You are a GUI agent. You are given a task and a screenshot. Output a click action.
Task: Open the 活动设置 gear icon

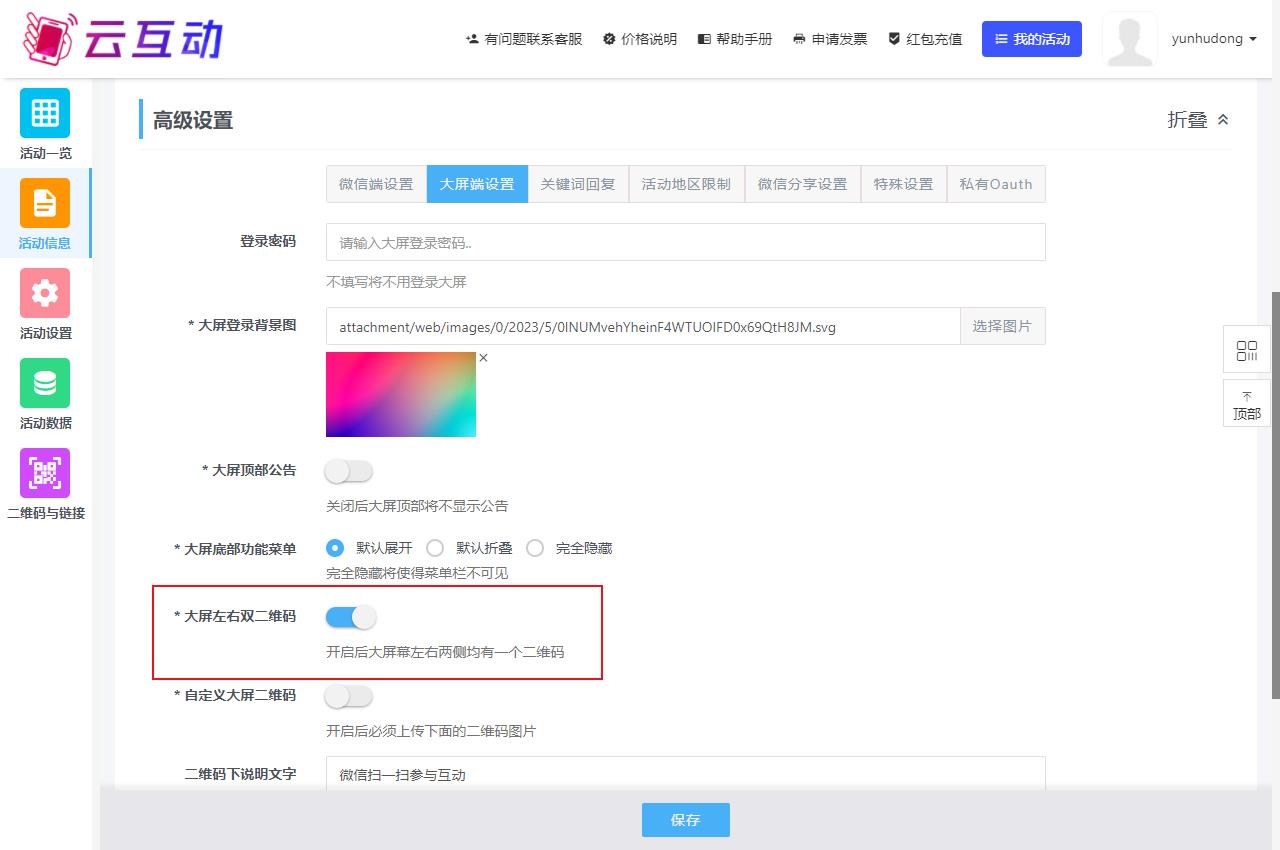(x=45, y=293)
